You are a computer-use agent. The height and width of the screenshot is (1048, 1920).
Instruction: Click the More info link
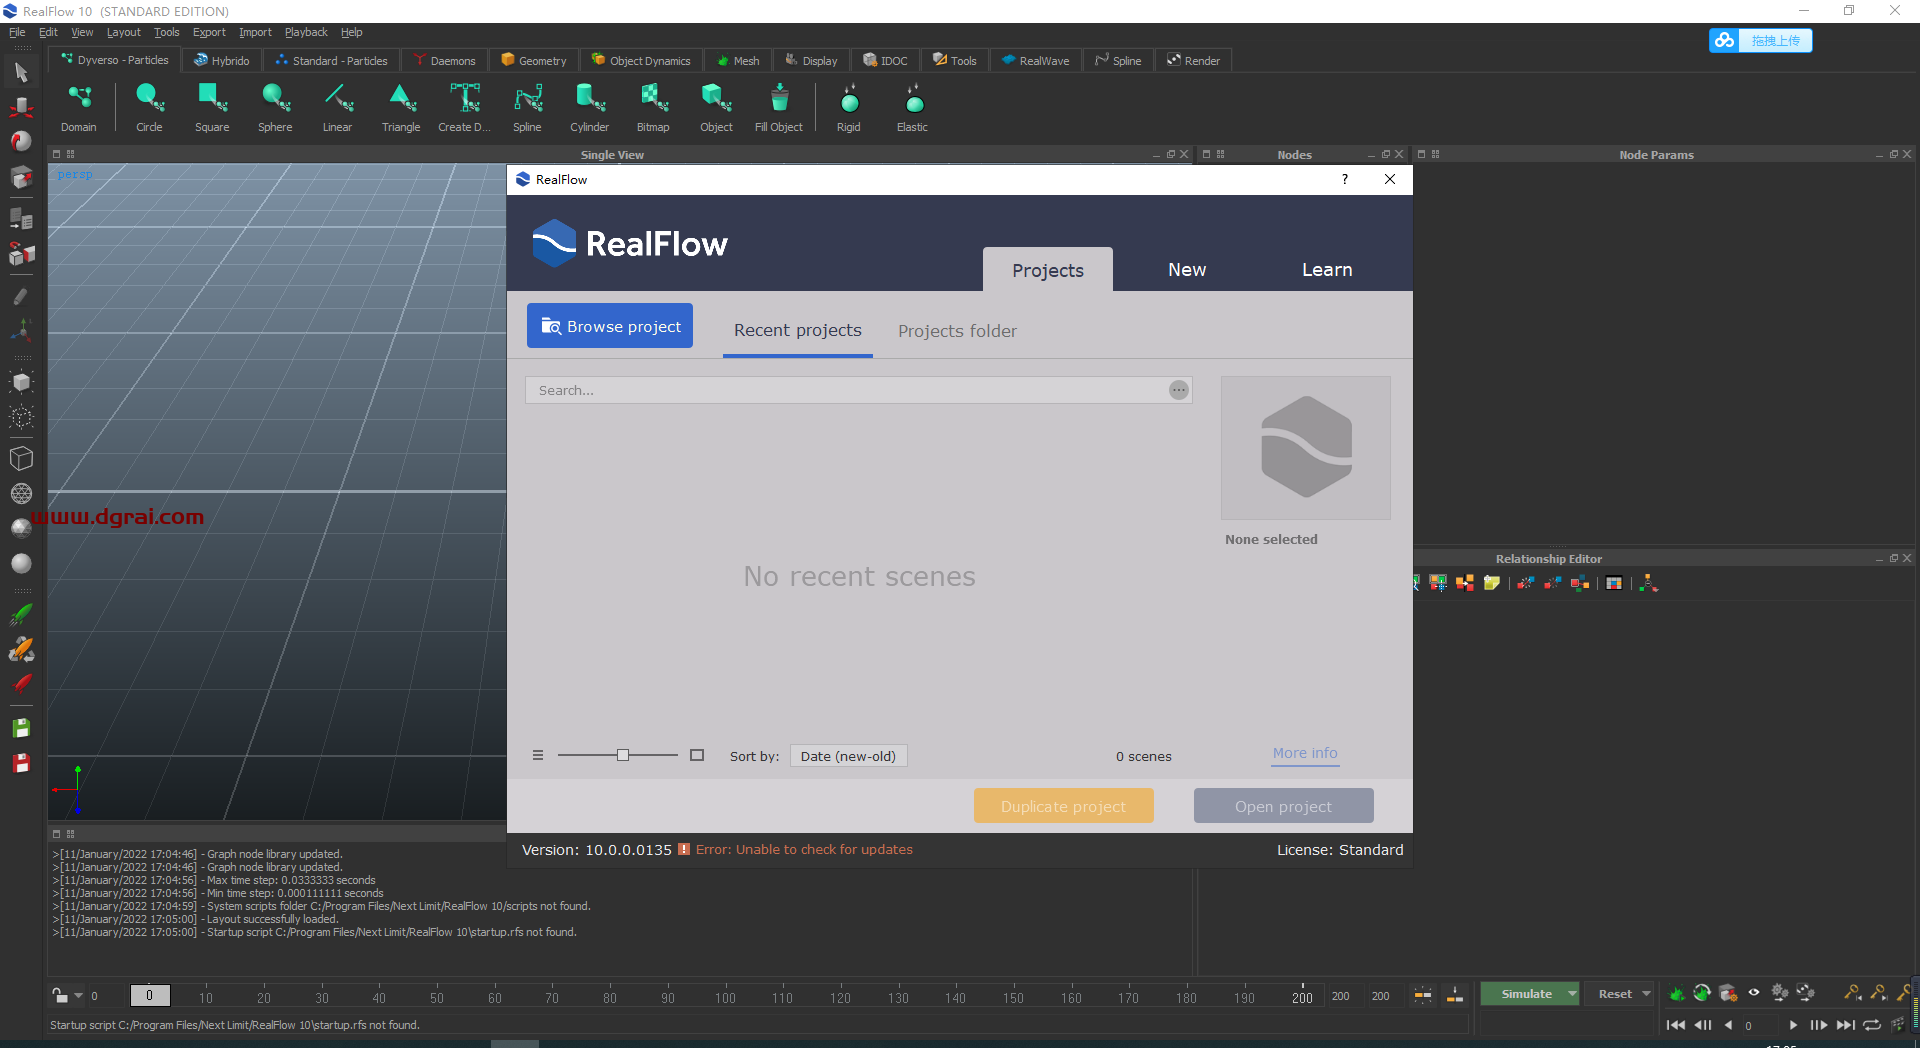1305,753
